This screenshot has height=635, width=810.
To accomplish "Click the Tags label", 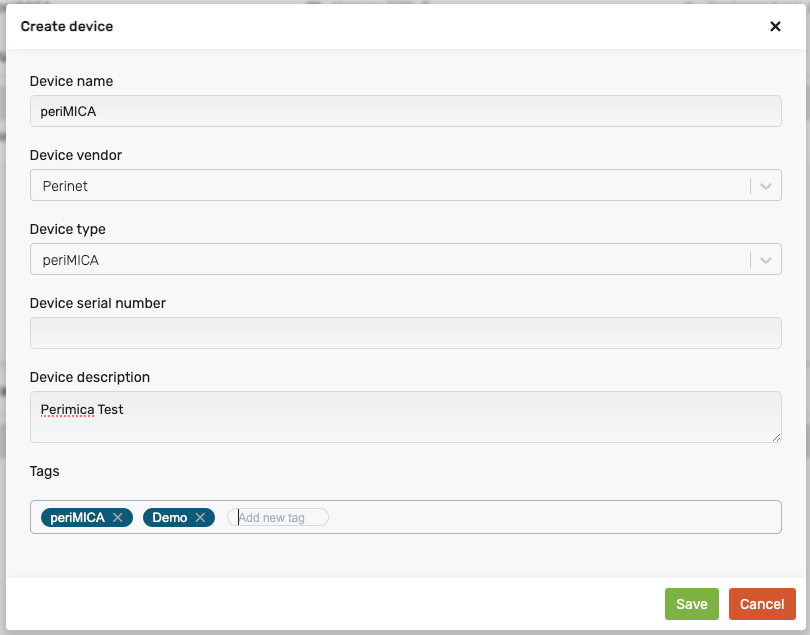I will click(x=45, y=471).
